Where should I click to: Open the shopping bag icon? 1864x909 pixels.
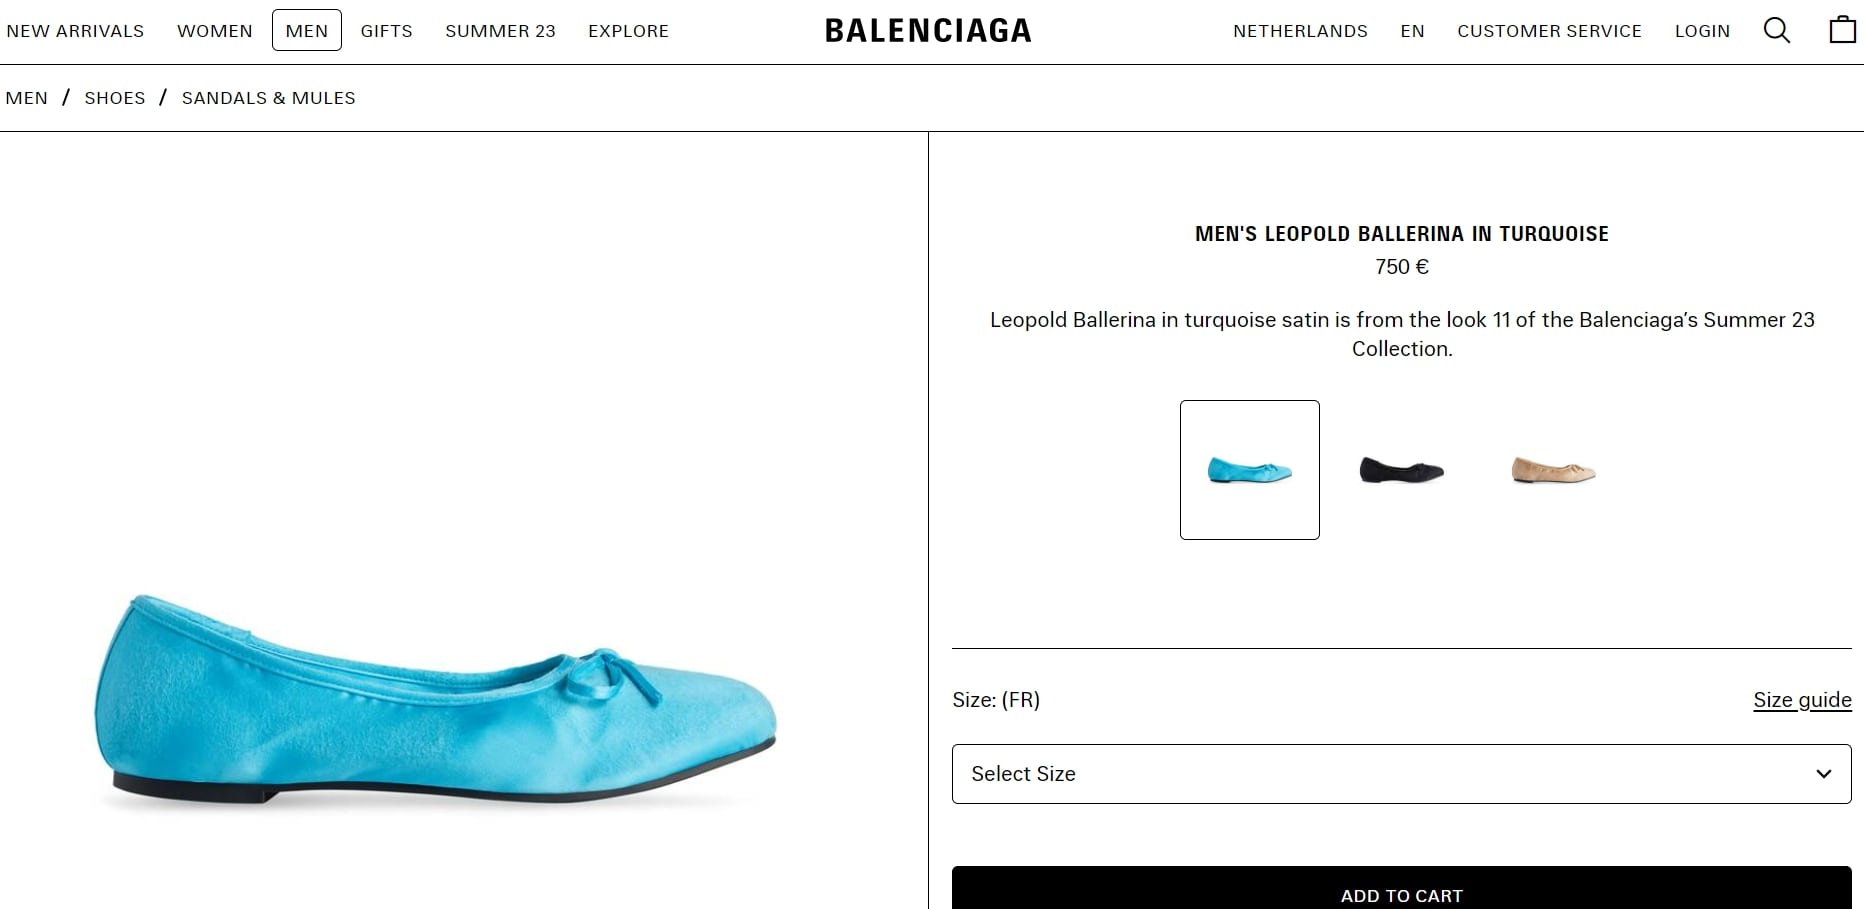tap(1842, 30)
